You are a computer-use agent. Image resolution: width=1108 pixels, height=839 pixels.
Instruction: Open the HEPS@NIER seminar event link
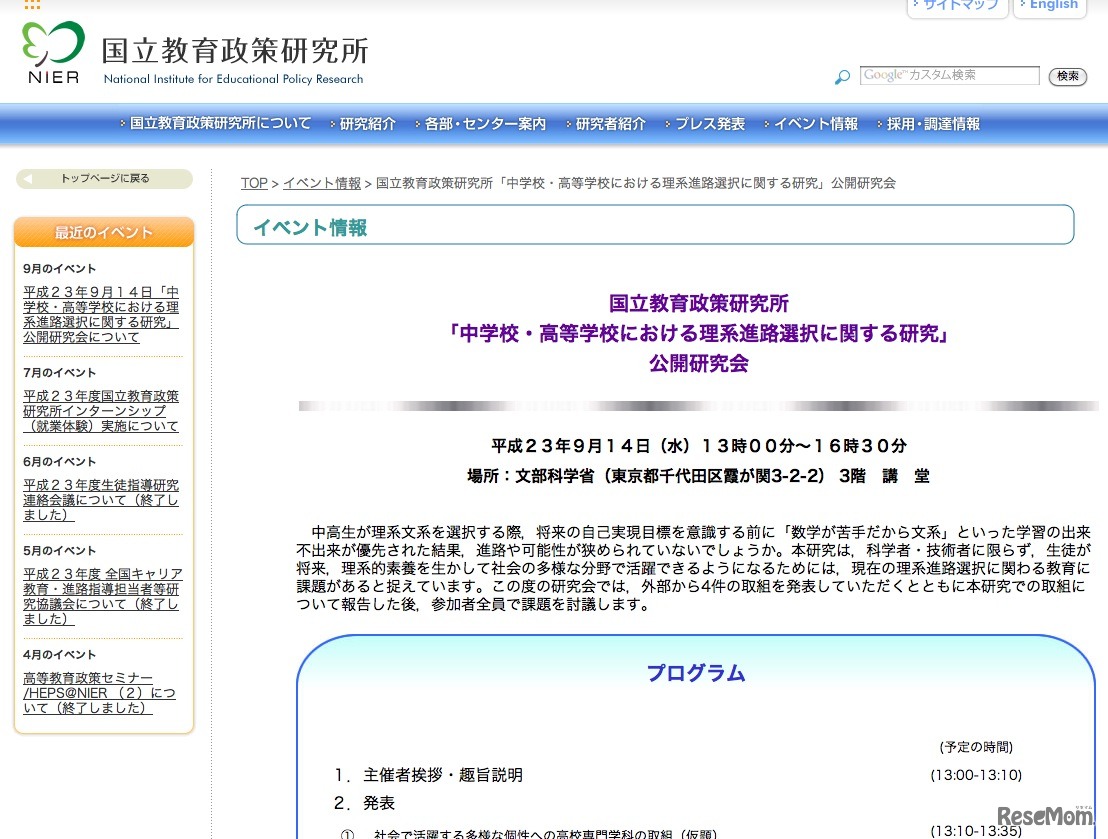pyautogui.click(x=98, y=690)
